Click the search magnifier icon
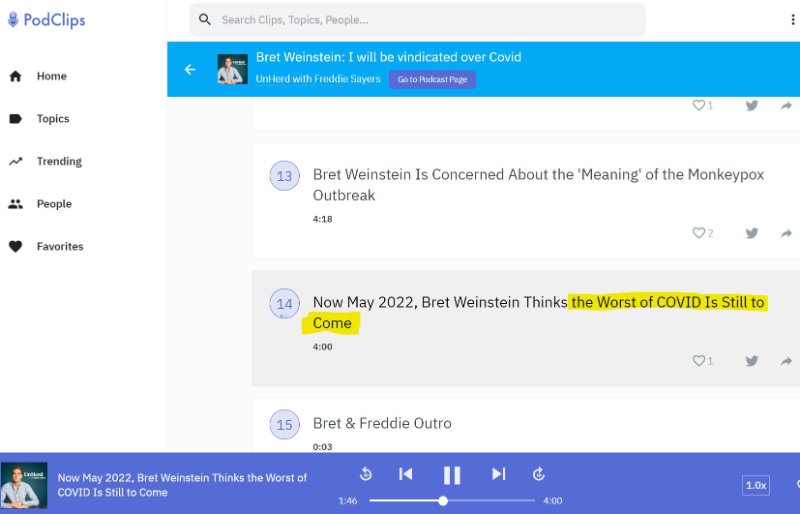The width and height of the screenshot is (800, 514). click(x=205, y=20)
